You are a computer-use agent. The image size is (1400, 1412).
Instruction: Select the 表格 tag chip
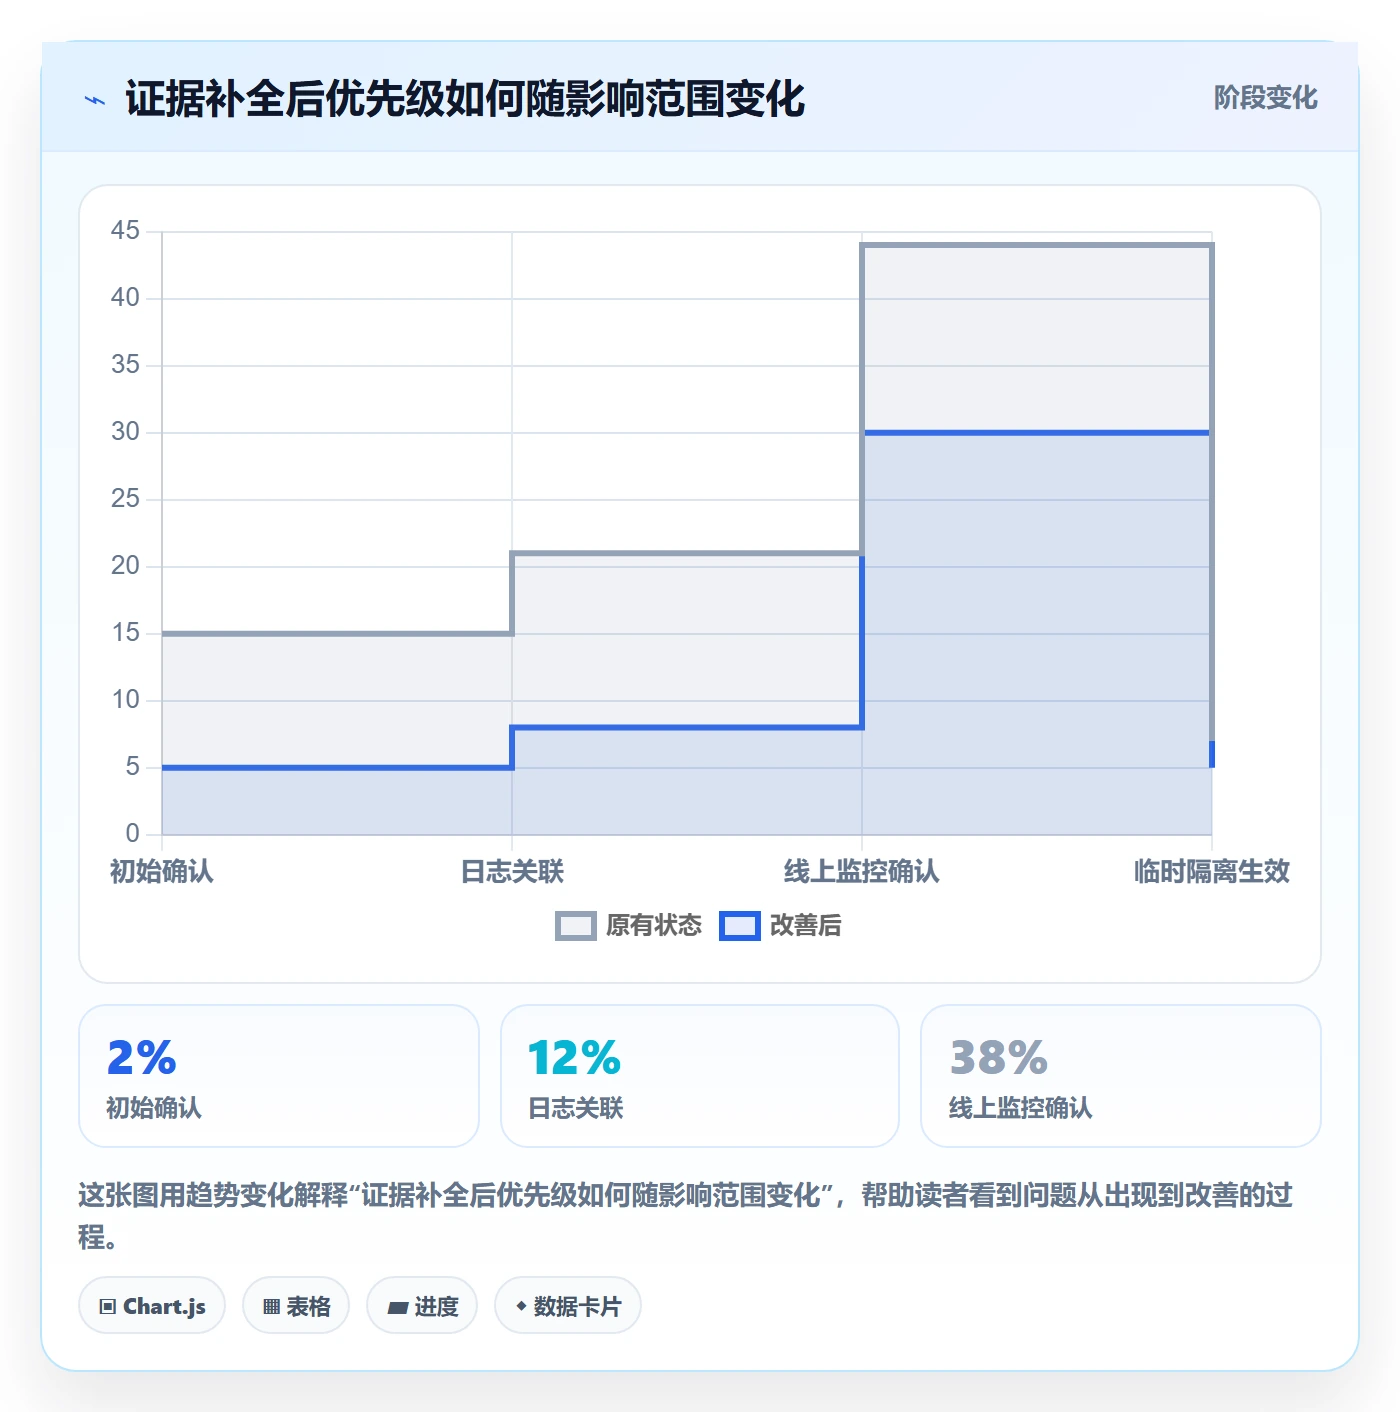296,1306
